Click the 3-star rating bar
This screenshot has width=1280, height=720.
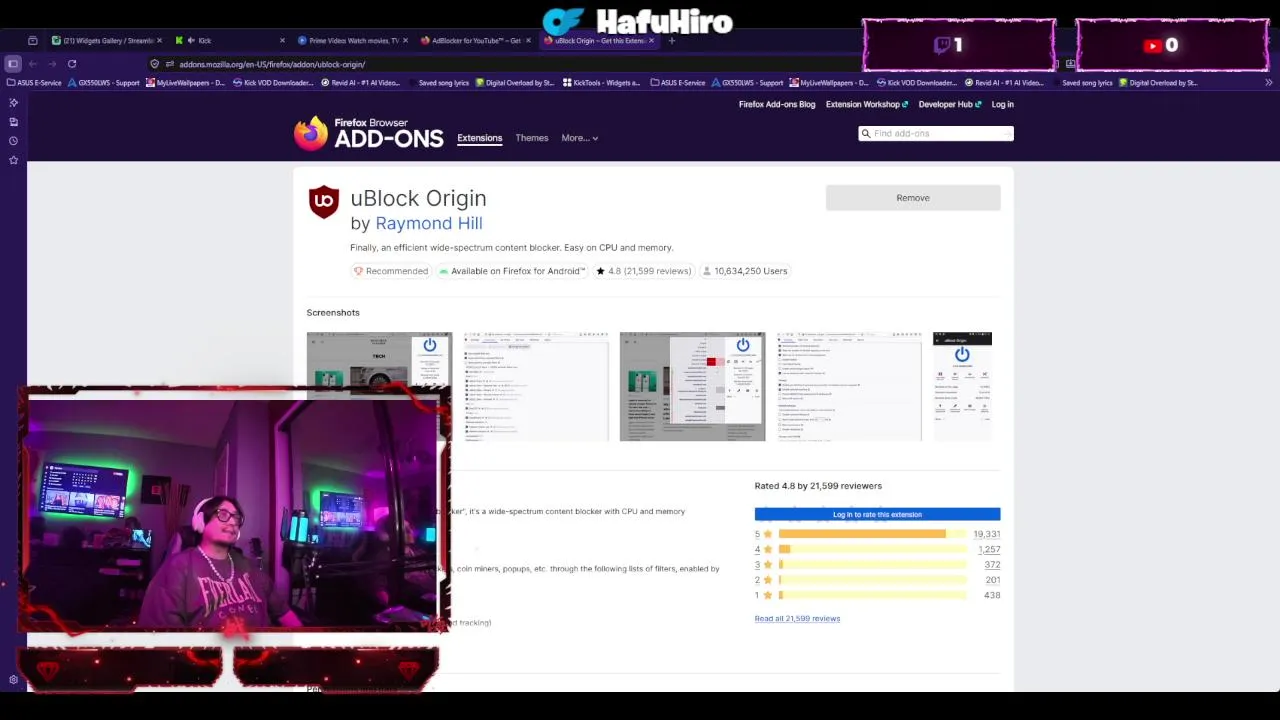(x=872, y=565)
